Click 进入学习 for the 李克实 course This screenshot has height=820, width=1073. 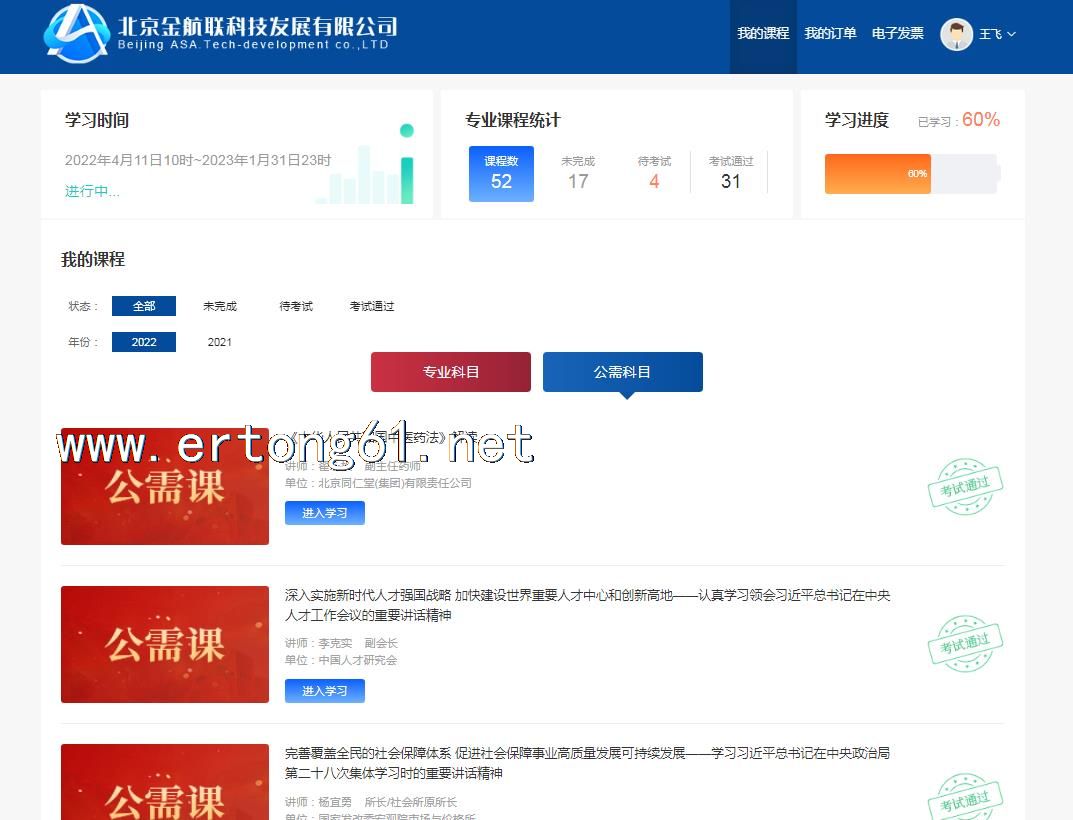coord(324,691)
